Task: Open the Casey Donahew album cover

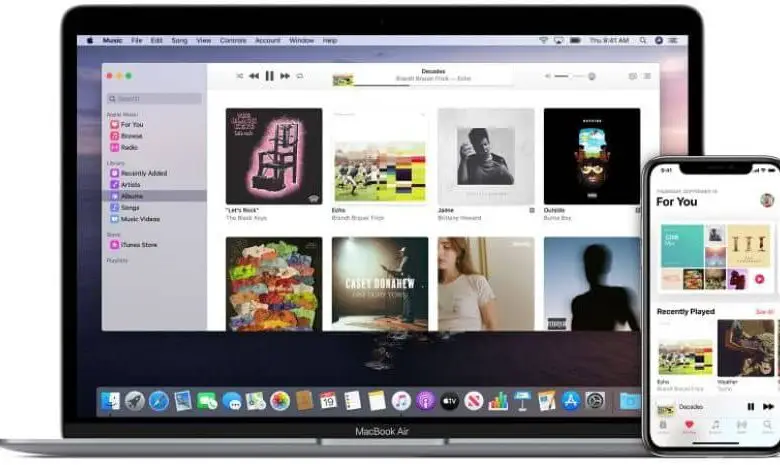Action: tap(380, 283)
